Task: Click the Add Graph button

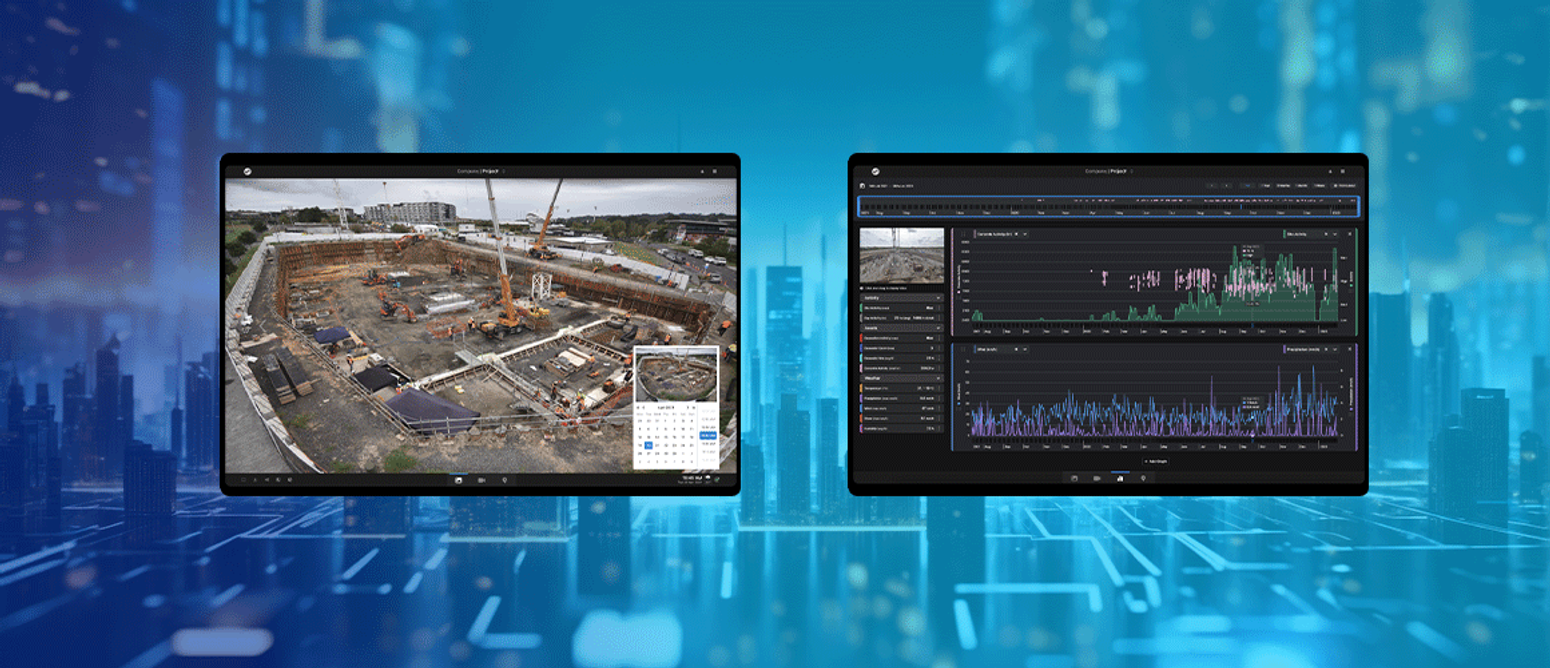Action: point(1155,462)
